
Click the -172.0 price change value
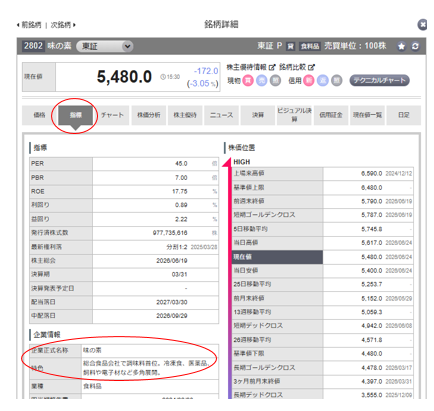[x=206, y=71]
